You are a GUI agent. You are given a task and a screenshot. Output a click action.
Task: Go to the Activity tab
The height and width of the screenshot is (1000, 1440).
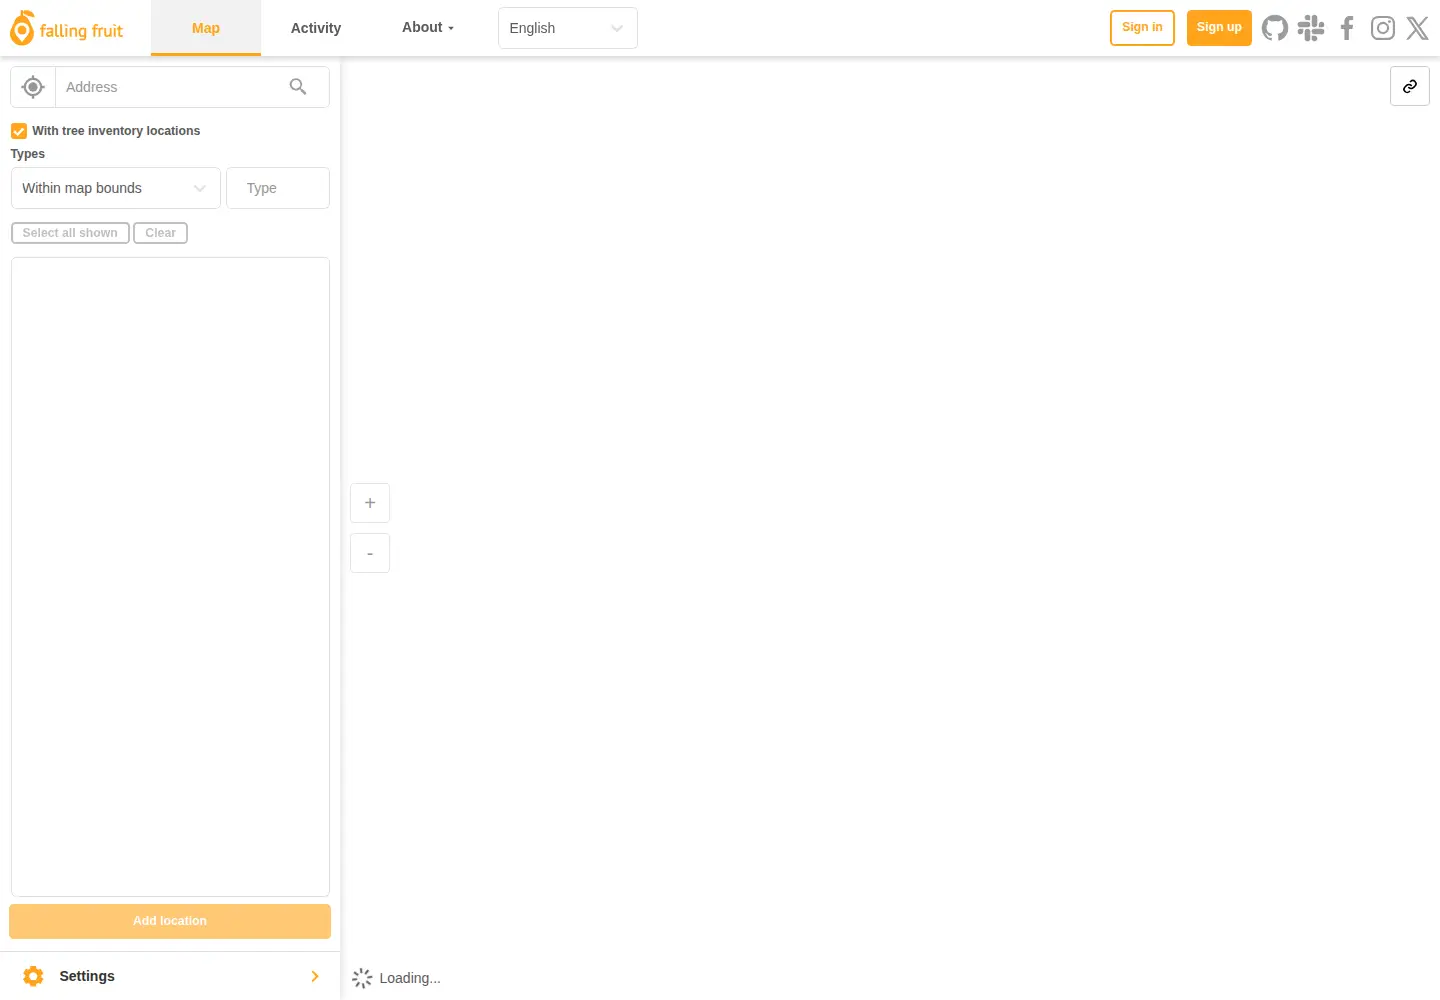[x=316, y=28]
